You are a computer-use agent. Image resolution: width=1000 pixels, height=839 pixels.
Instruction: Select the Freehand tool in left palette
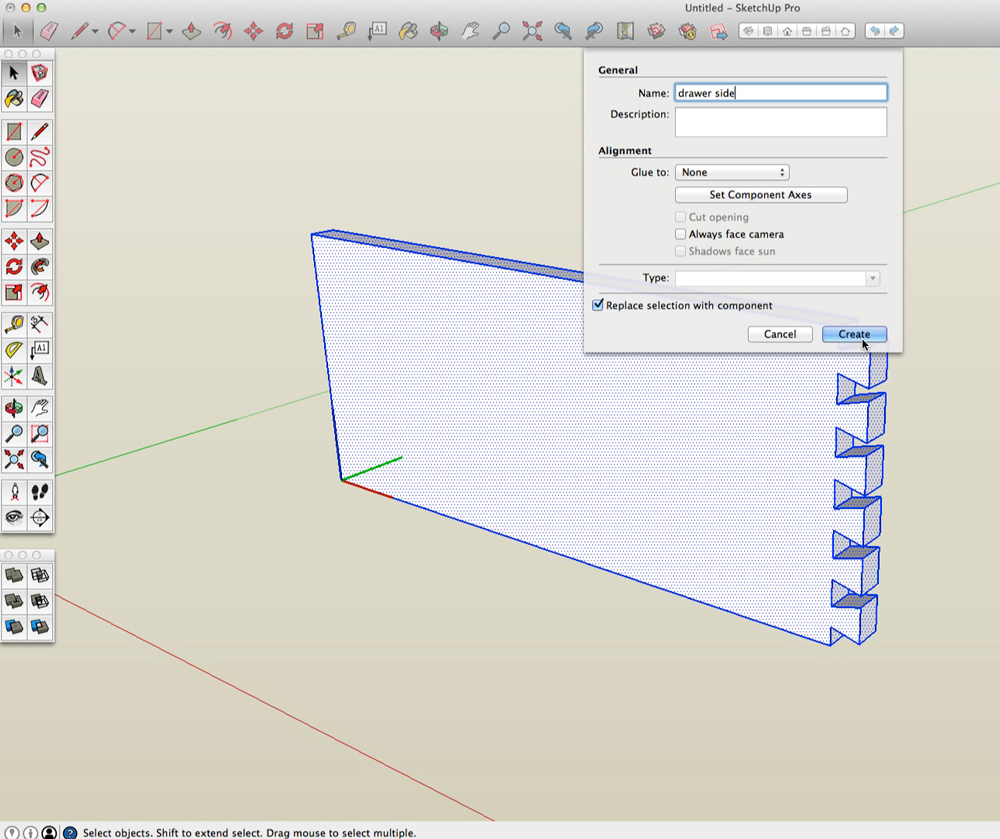coord(40,157)
